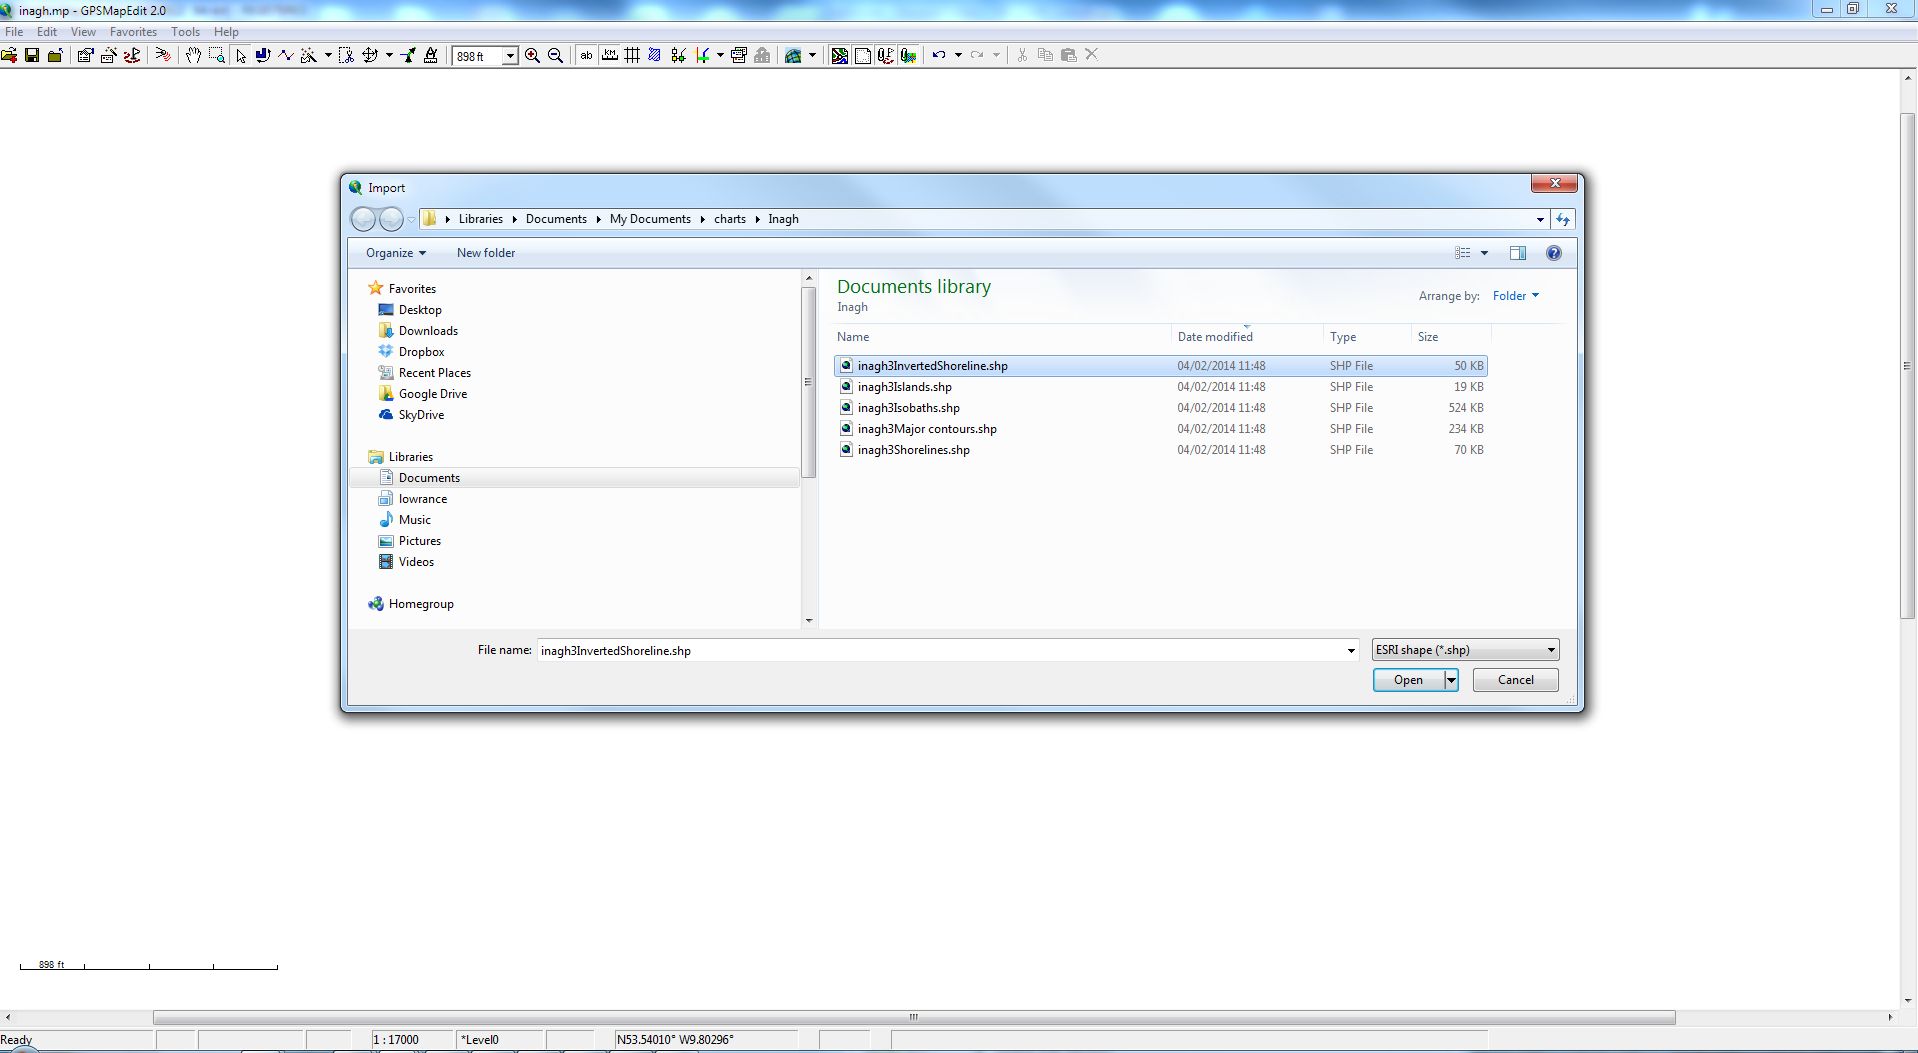1918x1053 pixels.
Task: Open the Help menu
Action: point(226,32)
